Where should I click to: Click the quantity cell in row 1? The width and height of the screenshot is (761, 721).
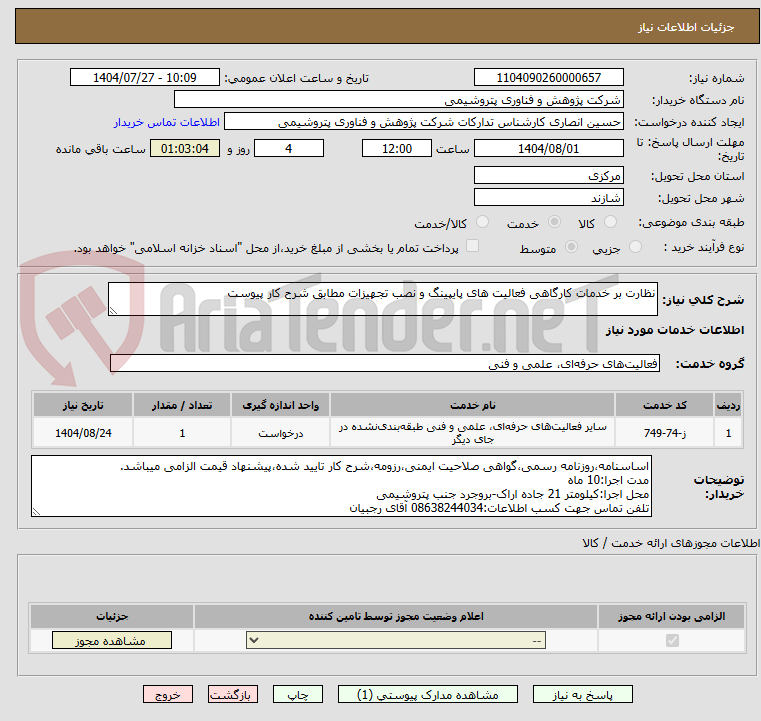pyautogui.click(x=182, y=433)
